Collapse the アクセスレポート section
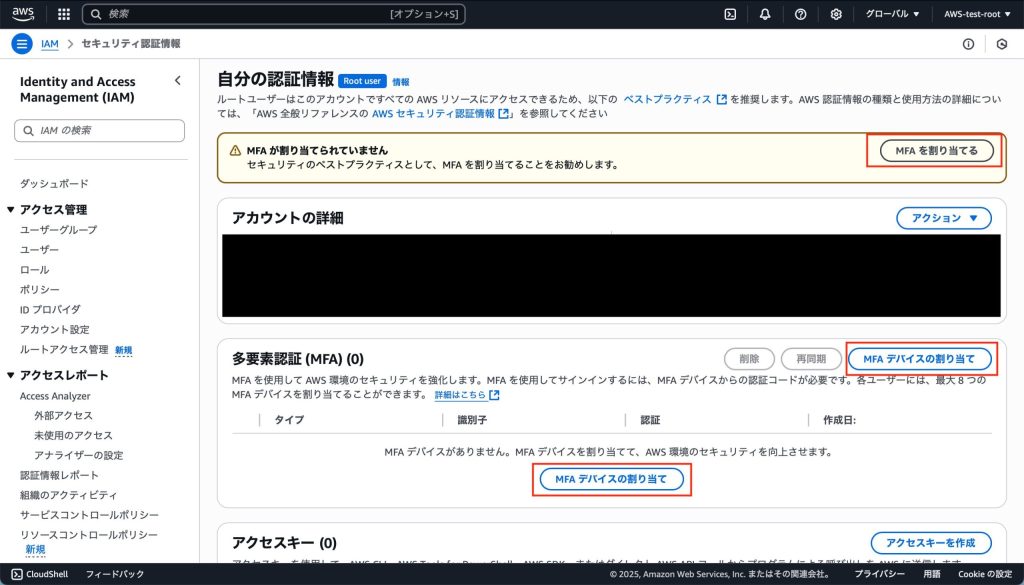 click(10, 375)
